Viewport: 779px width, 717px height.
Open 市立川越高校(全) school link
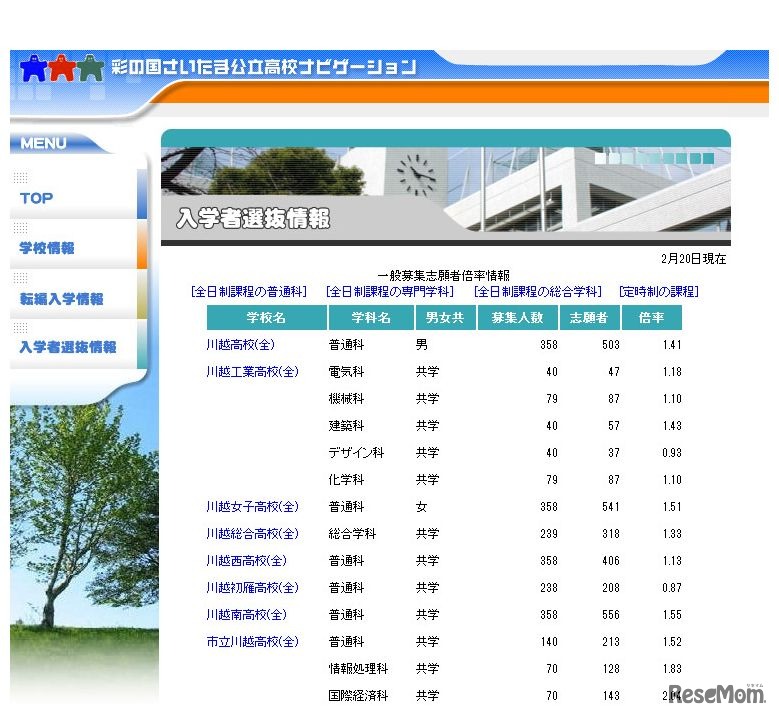click(252, 642)
